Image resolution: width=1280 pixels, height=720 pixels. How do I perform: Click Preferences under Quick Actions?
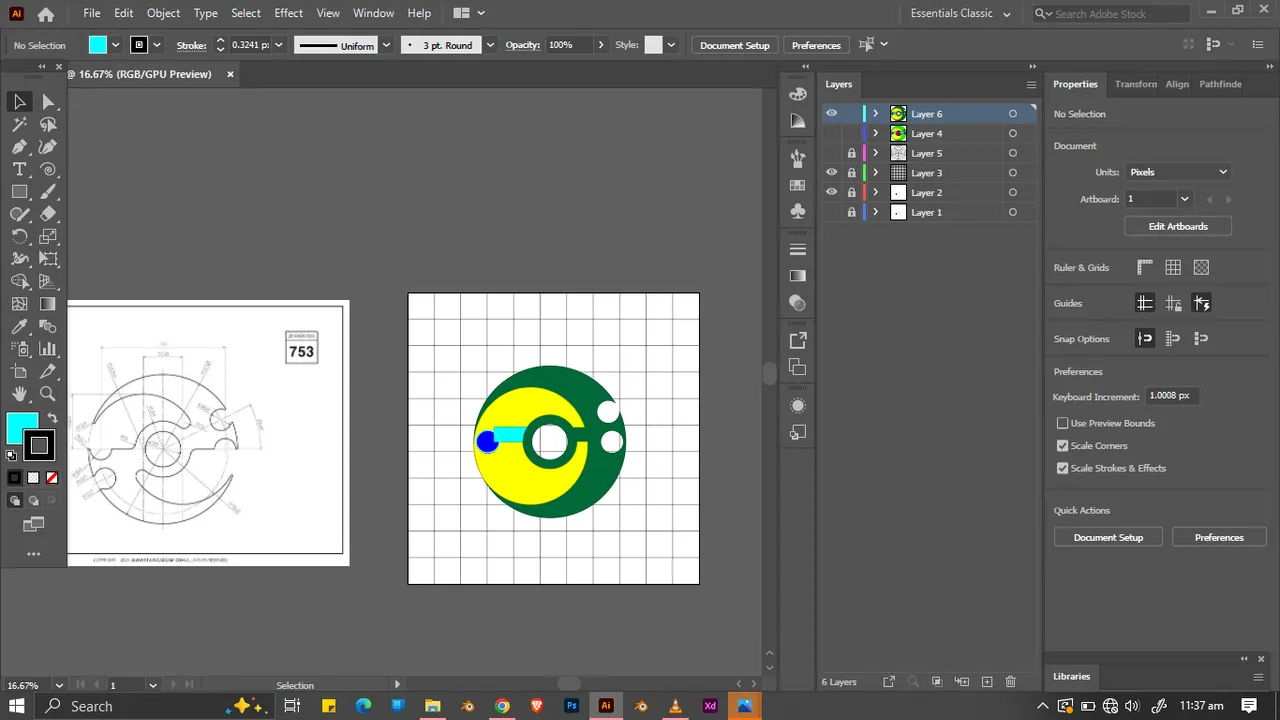(x=1219, y=537)
